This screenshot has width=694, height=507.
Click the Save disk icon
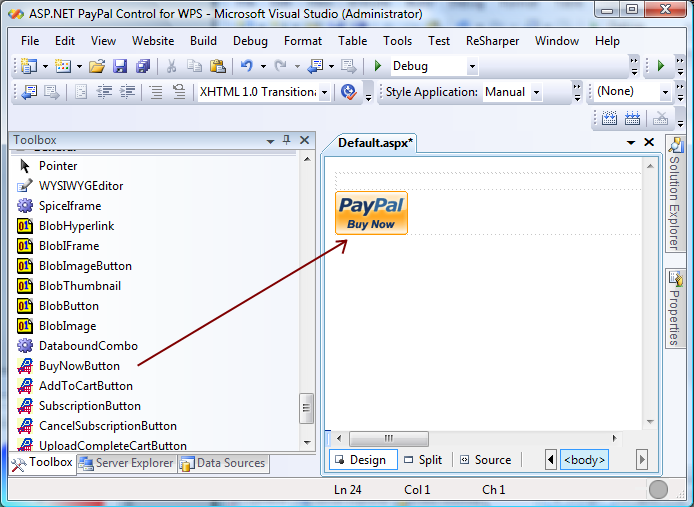click(120, 67)
